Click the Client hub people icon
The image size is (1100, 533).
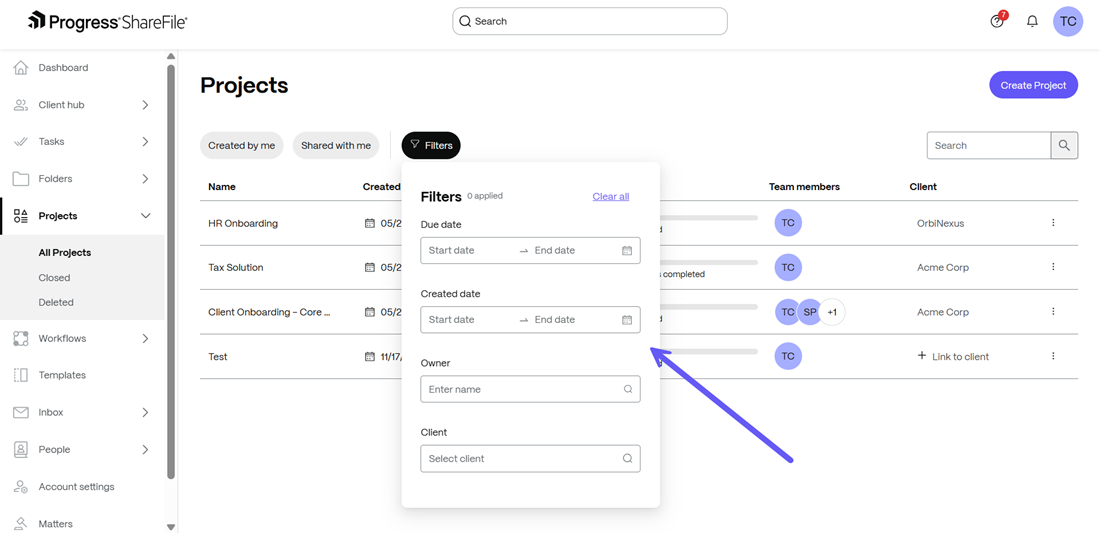point(21,105)
